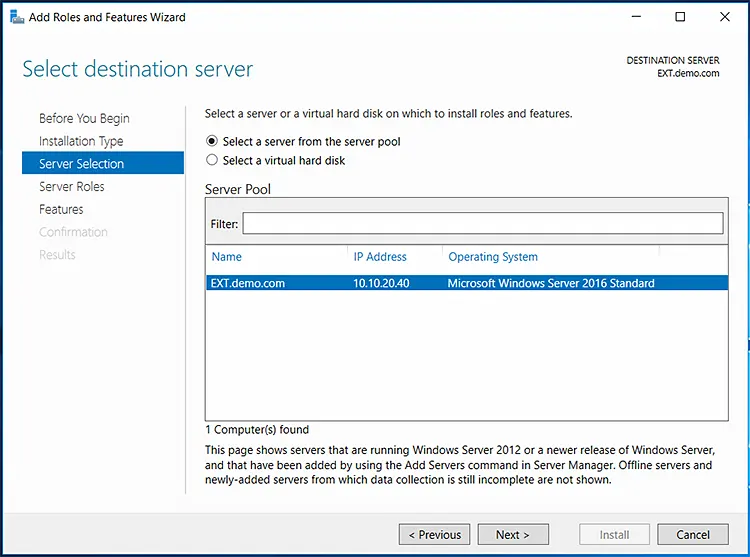Go to Before You Begin step

pyautogui.click(x=84, y=118)
